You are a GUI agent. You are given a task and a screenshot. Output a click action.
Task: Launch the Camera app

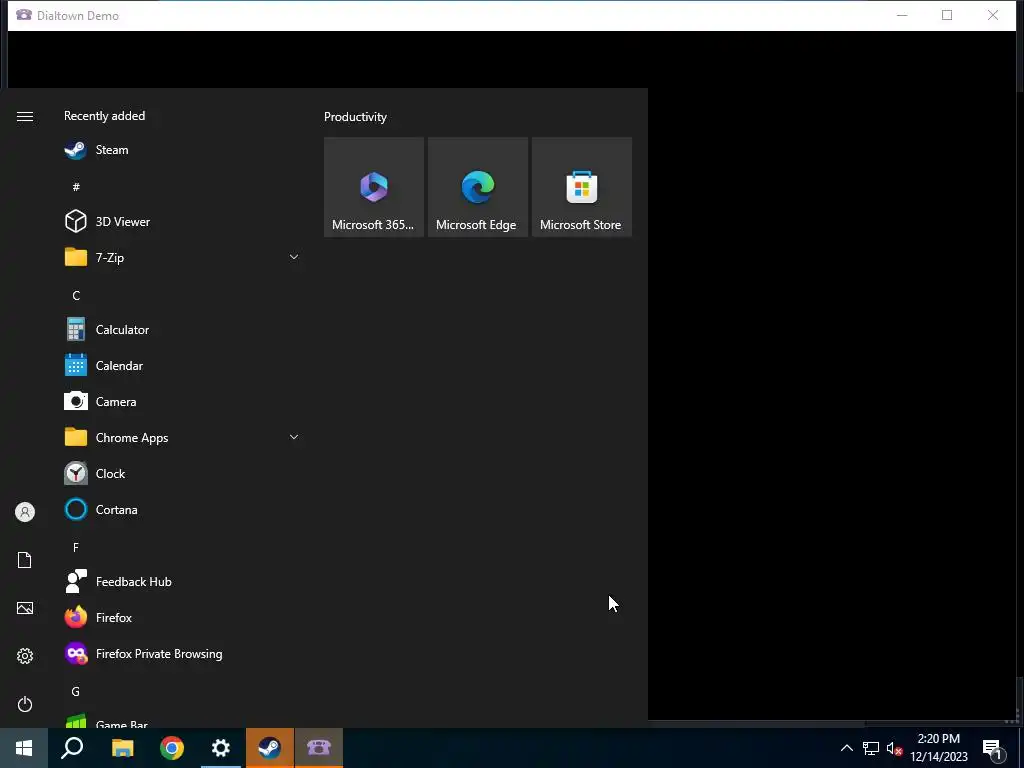[x=182, y=402]
